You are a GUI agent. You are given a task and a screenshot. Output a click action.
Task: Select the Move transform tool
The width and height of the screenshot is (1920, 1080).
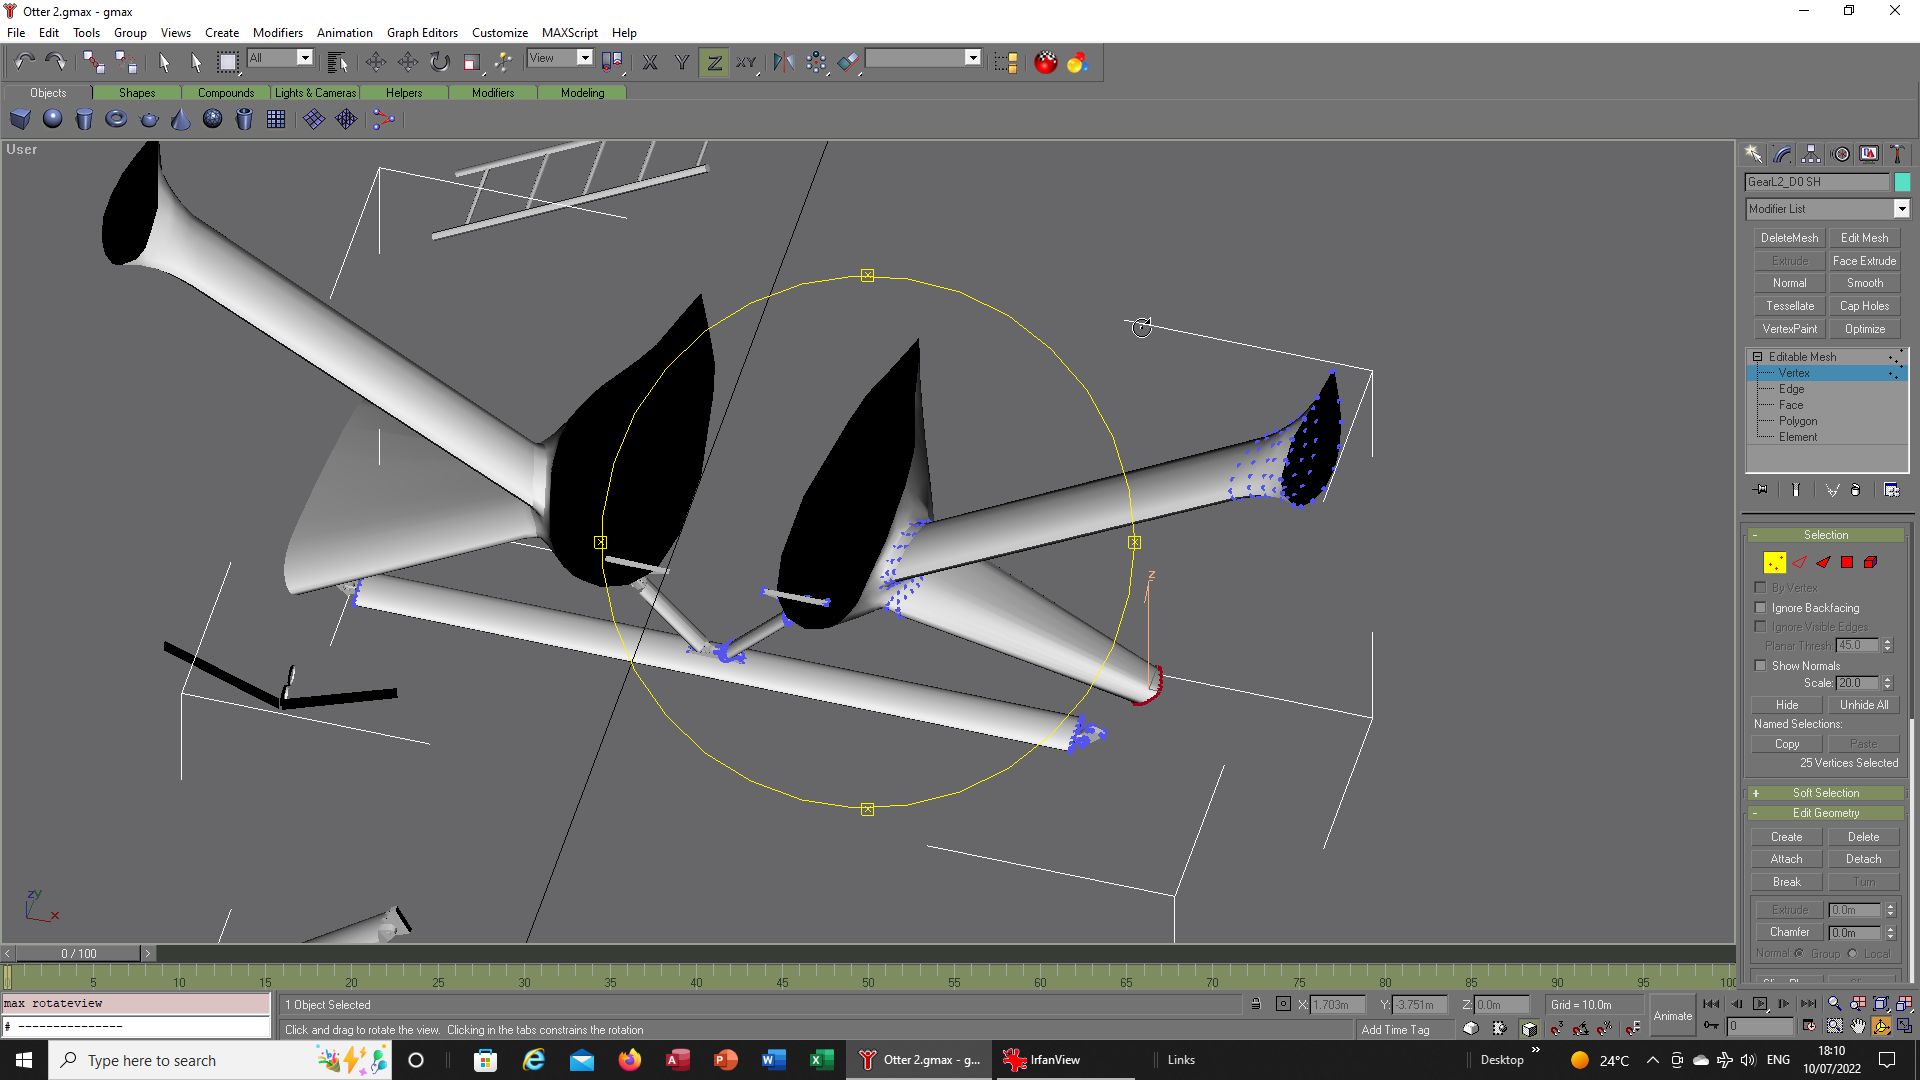tap(376, 62)
